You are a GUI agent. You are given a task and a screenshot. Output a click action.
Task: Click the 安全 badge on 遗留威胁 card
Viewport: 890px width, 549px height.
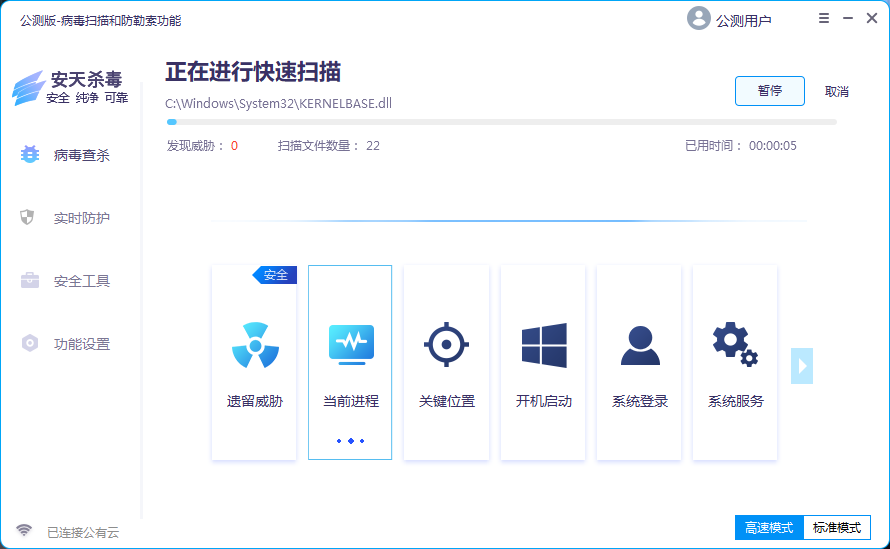pyautogui.click(x=275, y=275)
